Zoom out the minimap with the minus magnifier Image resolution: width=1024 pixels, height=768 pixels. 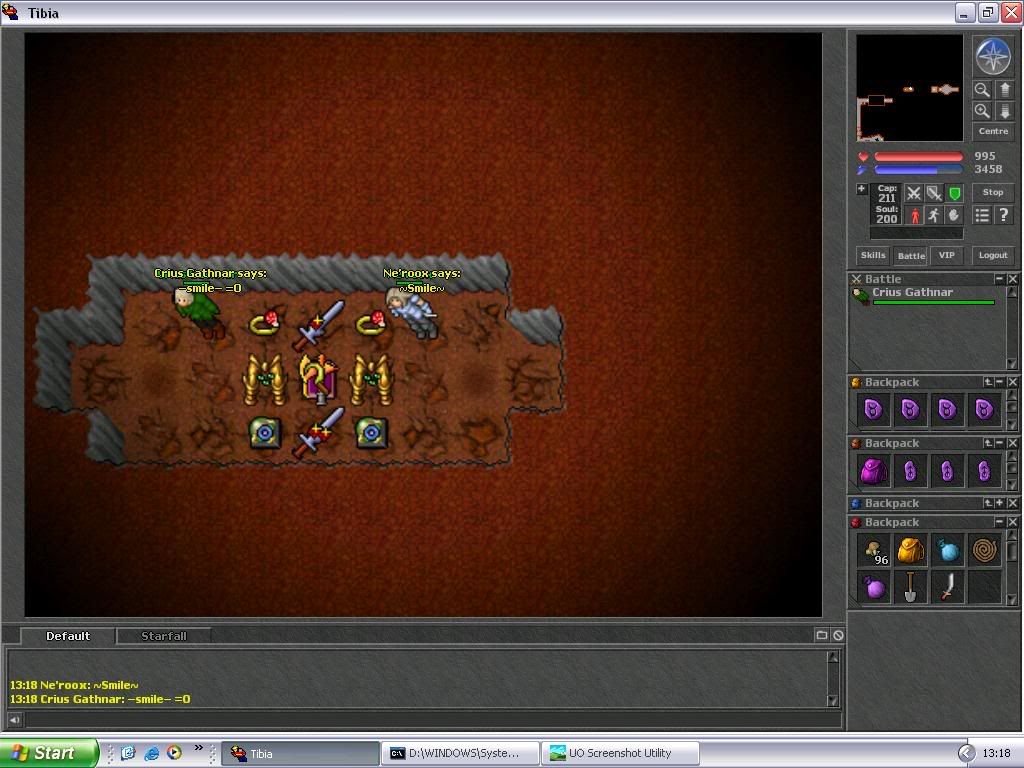pos(982,90)
